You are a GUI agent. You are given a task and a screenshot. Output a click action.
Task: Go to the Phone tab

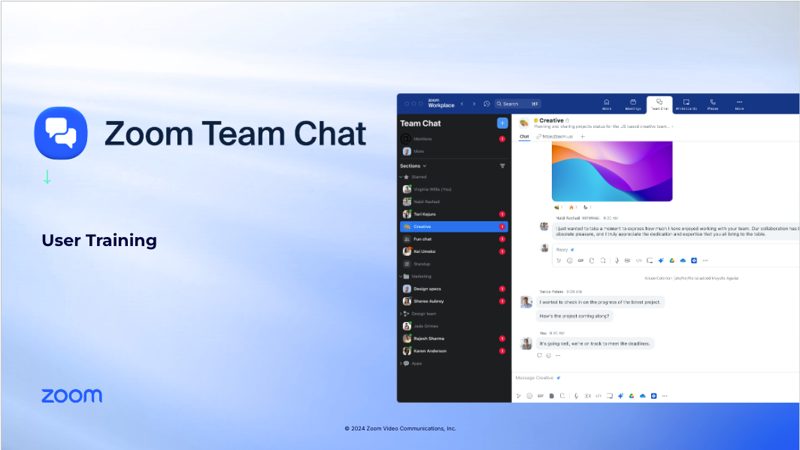713,105
